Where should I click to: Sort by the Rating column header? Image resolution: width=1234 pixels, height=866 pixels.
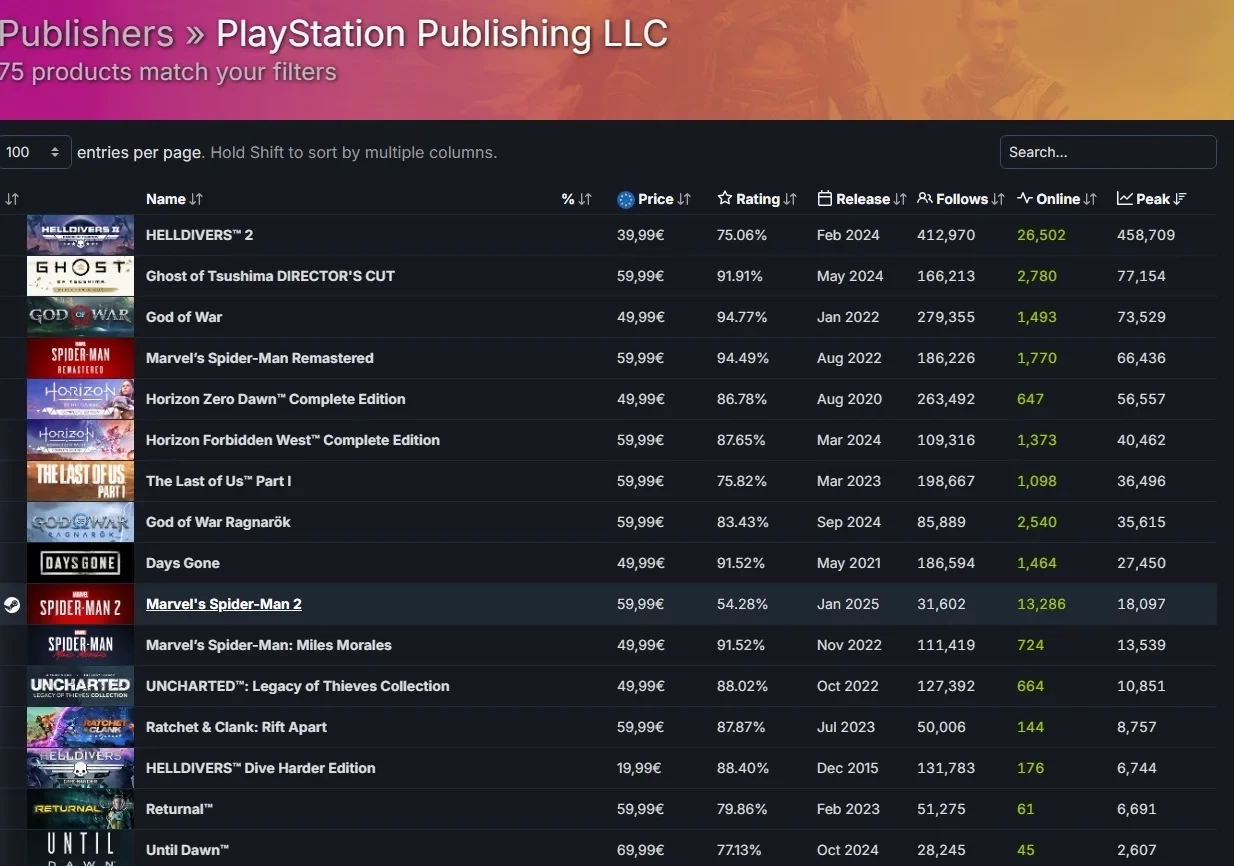coord(757,199)
